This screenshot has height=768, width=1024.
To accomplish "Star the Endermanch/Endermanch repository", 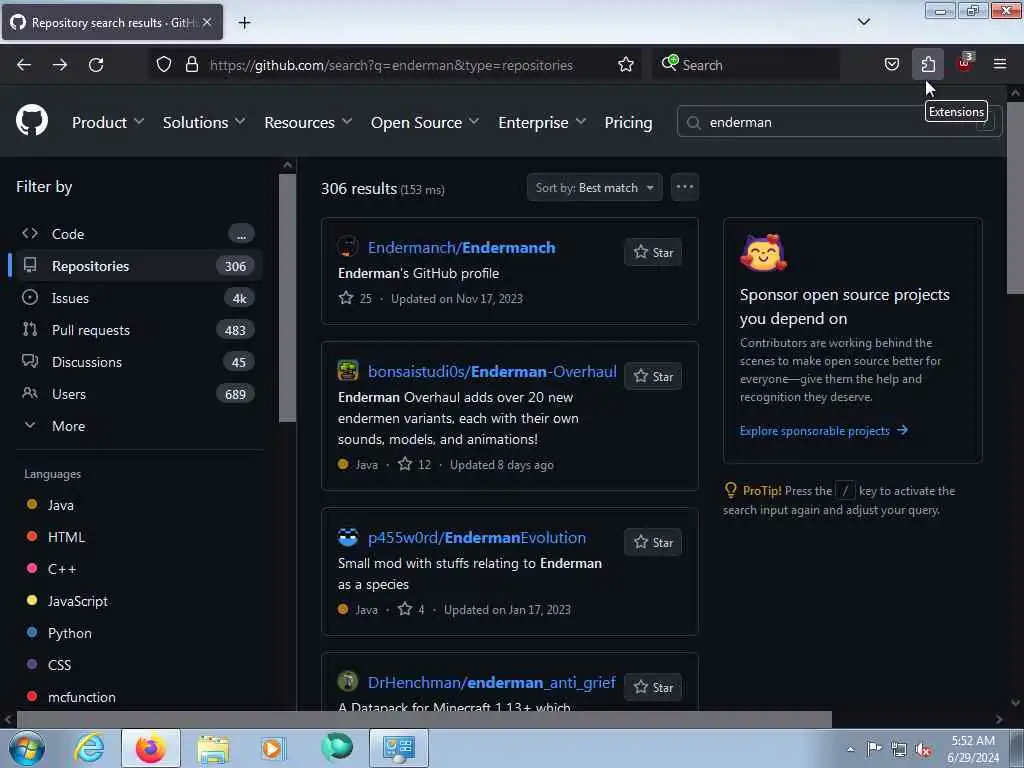I will pos(653,252).
